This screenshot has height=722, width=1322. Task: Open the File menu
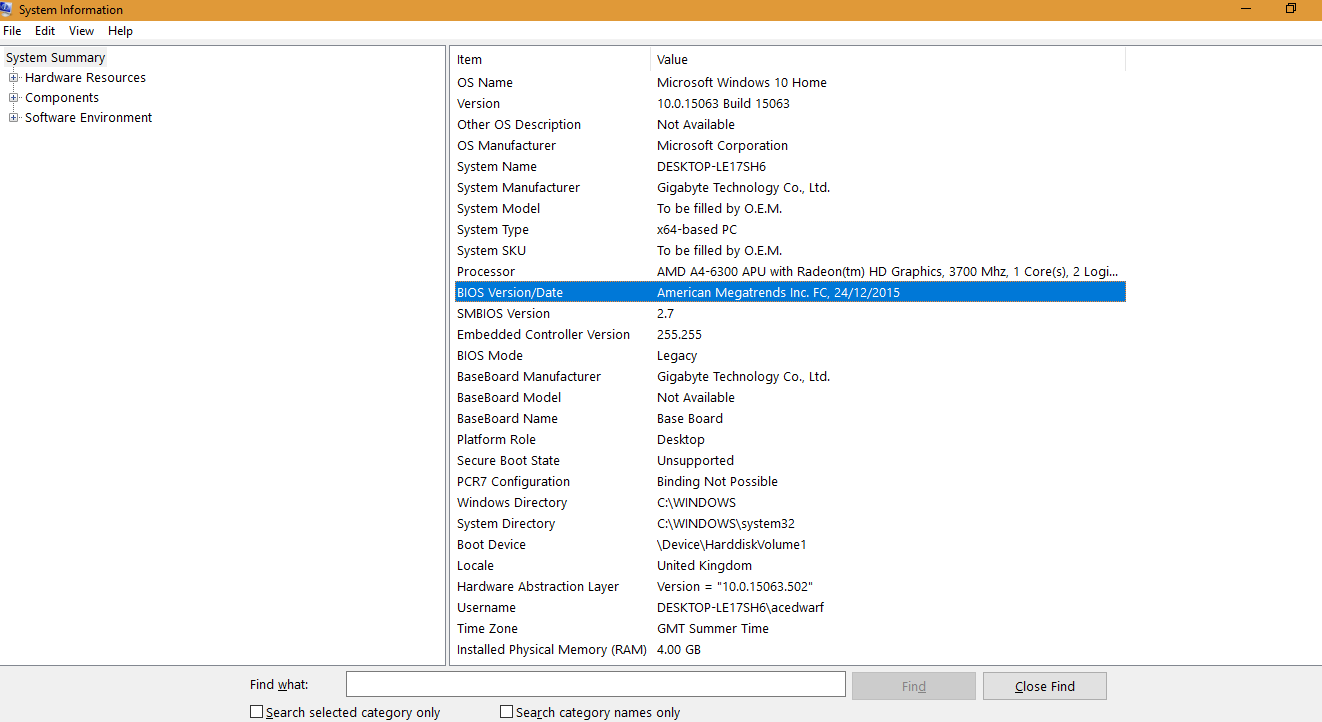(x=12, y=31)
